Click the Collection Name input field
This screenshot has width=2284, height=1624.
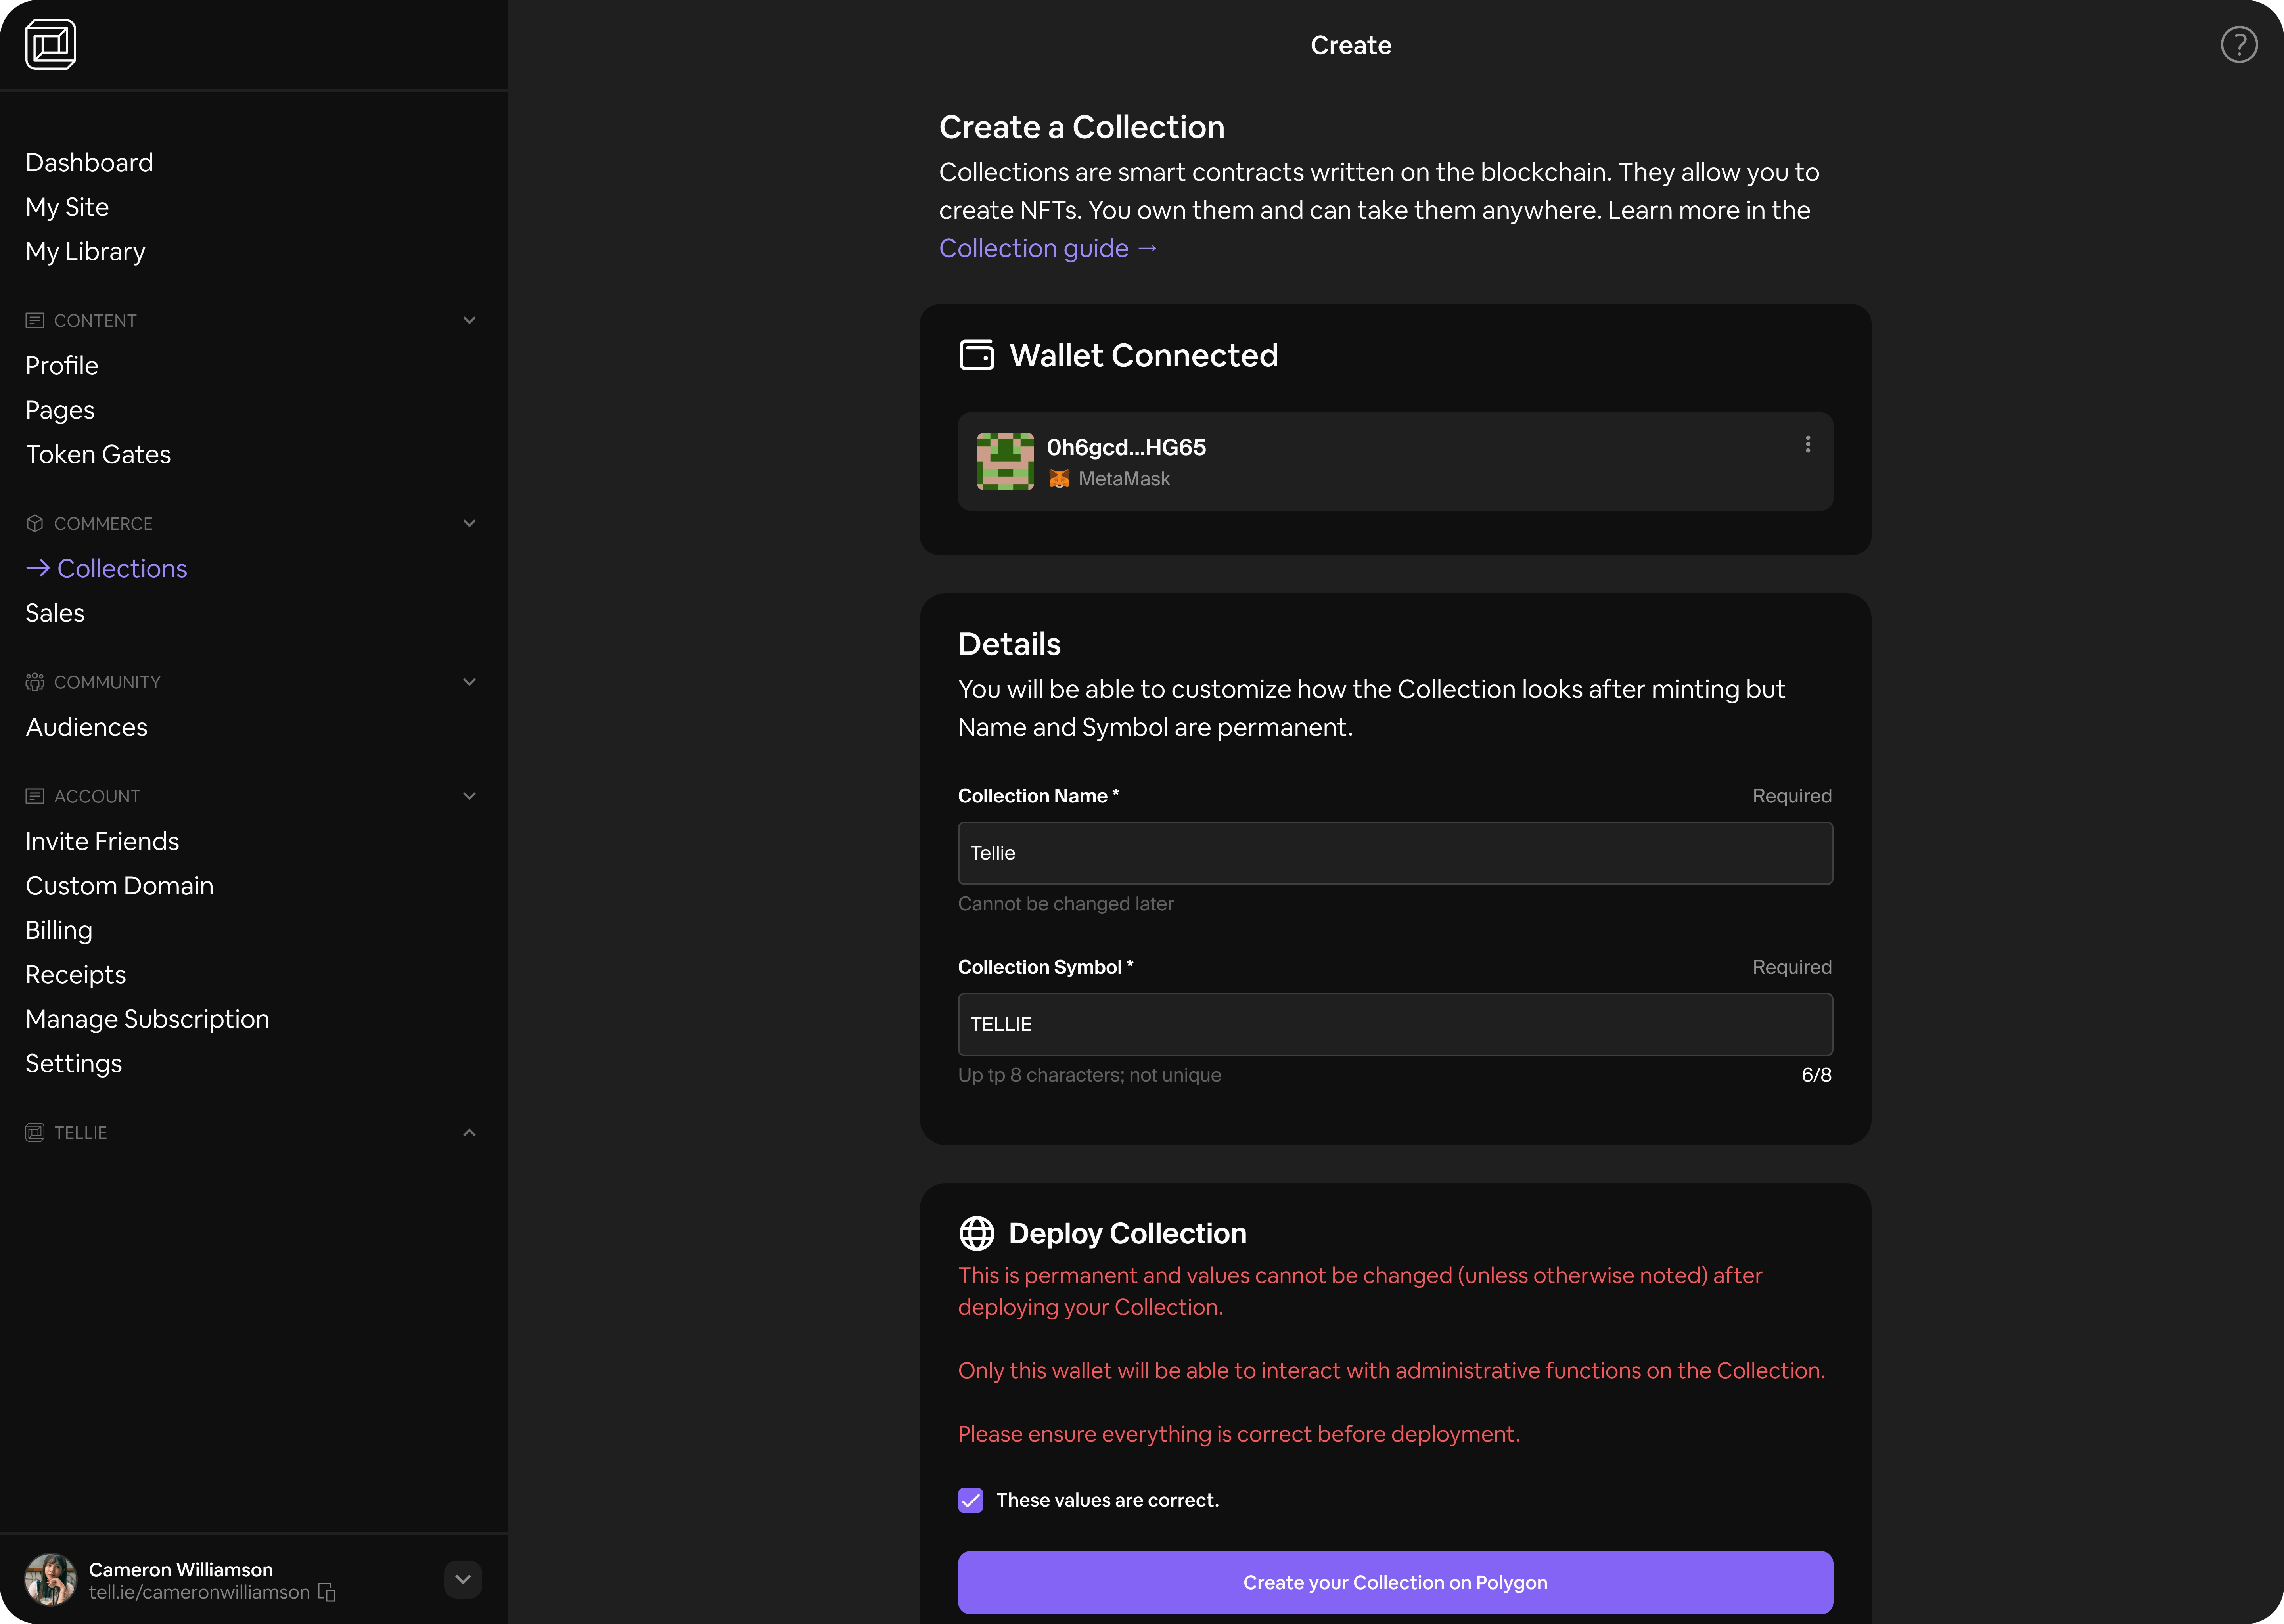coord(1394,853)
